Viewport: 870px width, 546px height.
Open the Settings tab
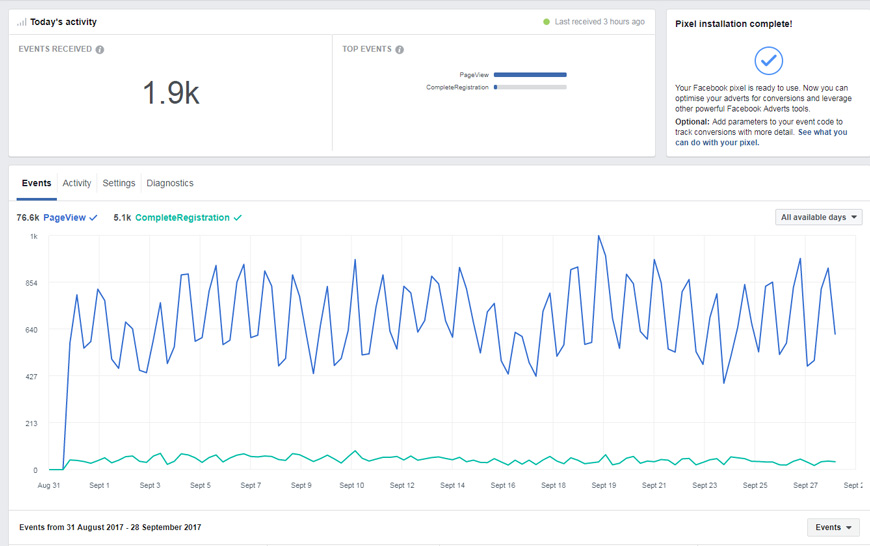119,183
